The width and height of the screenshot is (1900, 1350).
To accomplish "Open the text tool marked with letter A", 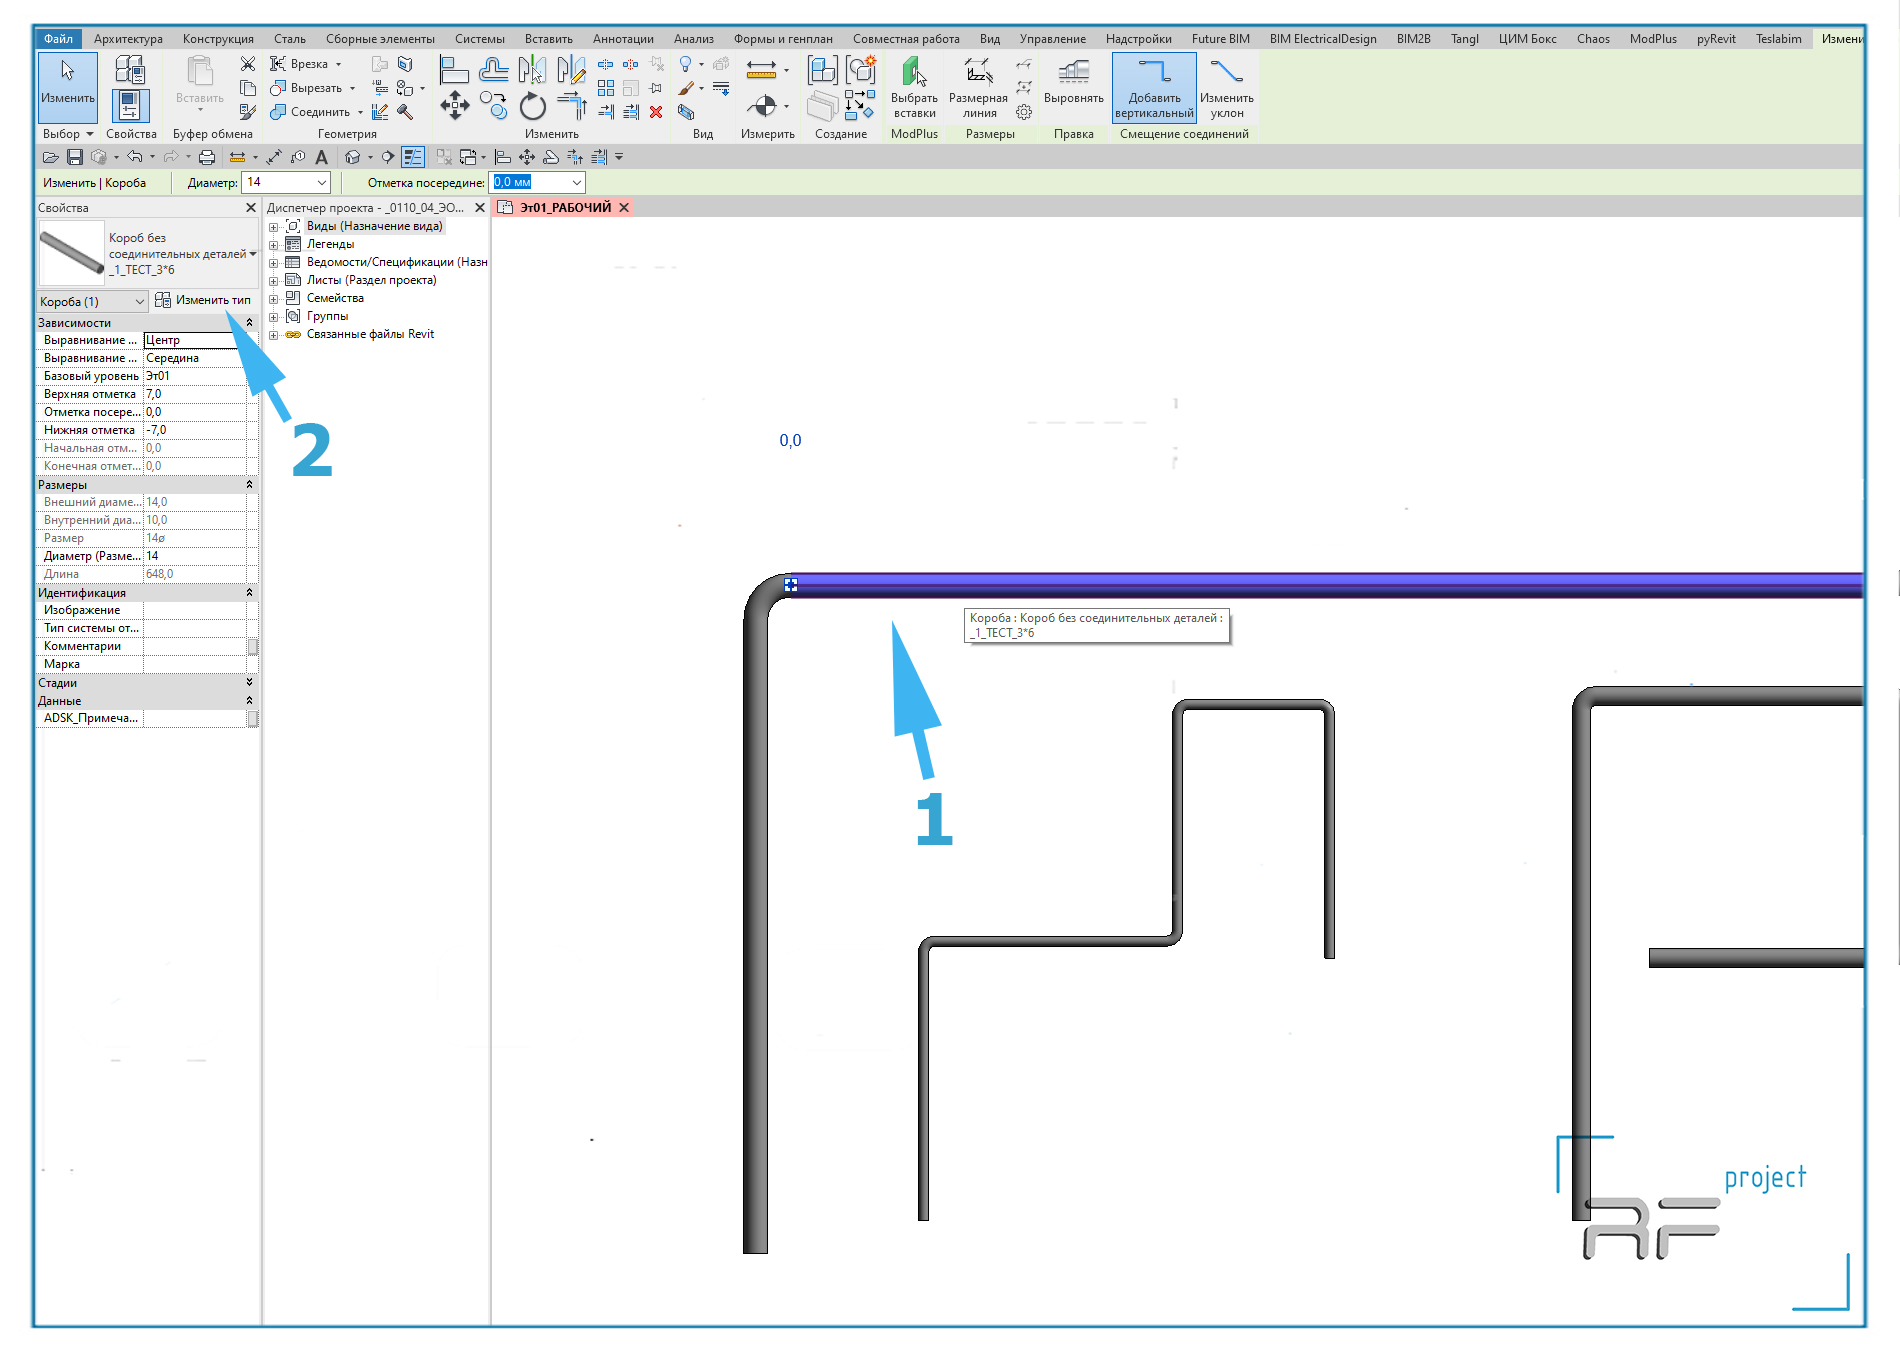I will [x=321, y=157].
